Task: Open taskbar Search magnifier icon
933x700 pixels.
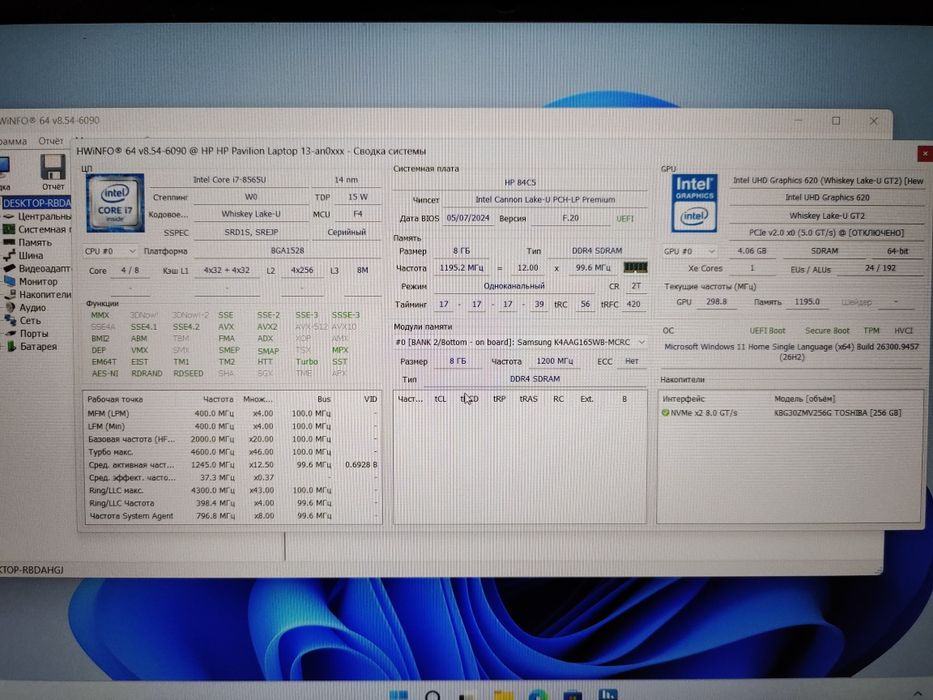Action: click(x=433, y=695)
